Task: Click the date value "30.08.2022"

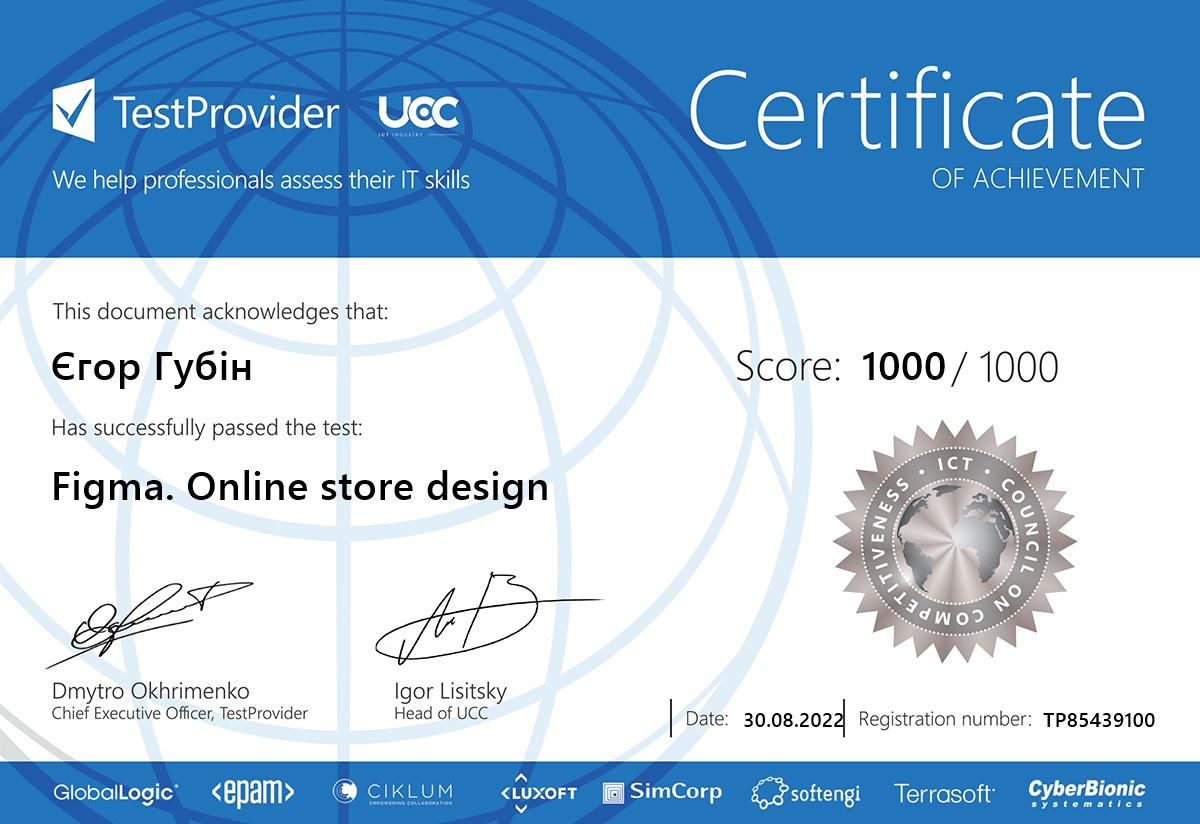Action: pos(794,719)
